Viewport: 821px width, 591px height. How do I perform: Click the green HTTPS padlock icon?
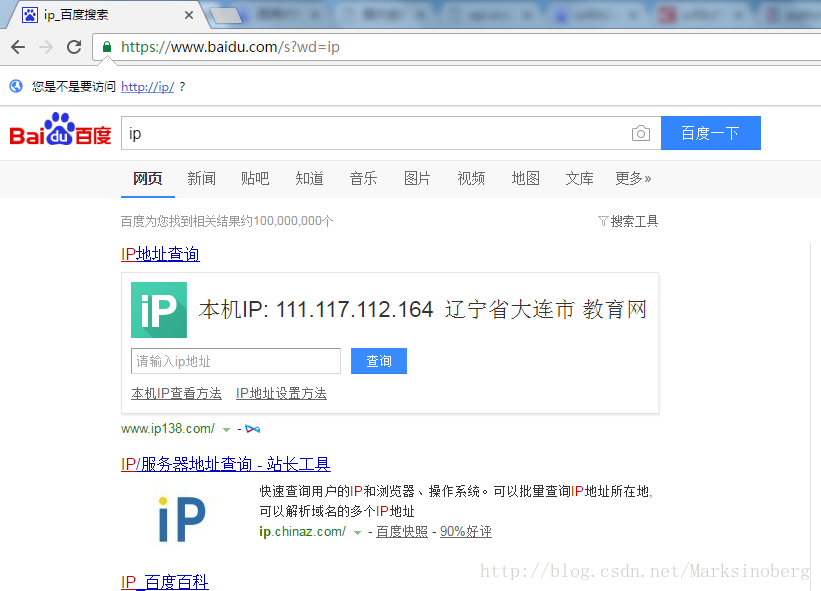107,47
